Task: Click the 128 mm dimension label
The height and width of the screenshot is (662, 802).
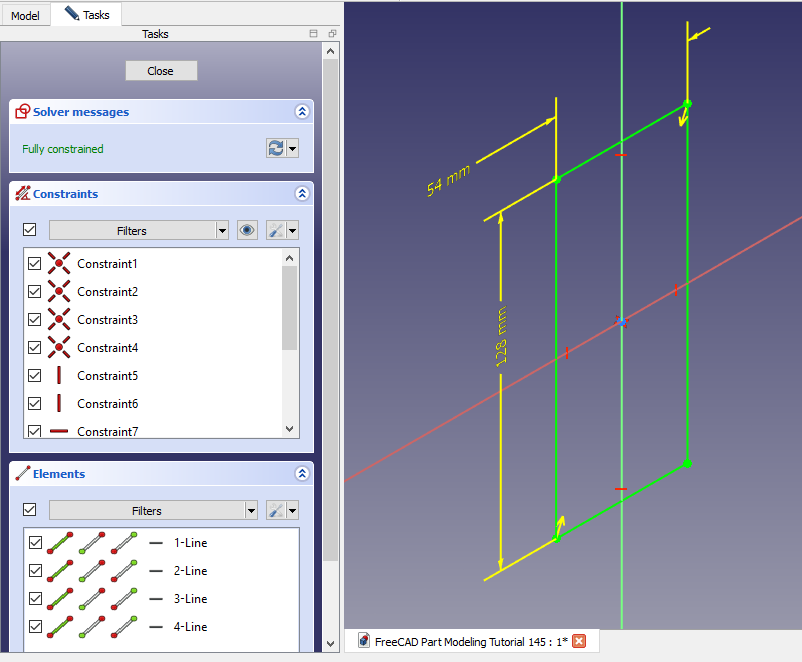Action: point(503,335)
